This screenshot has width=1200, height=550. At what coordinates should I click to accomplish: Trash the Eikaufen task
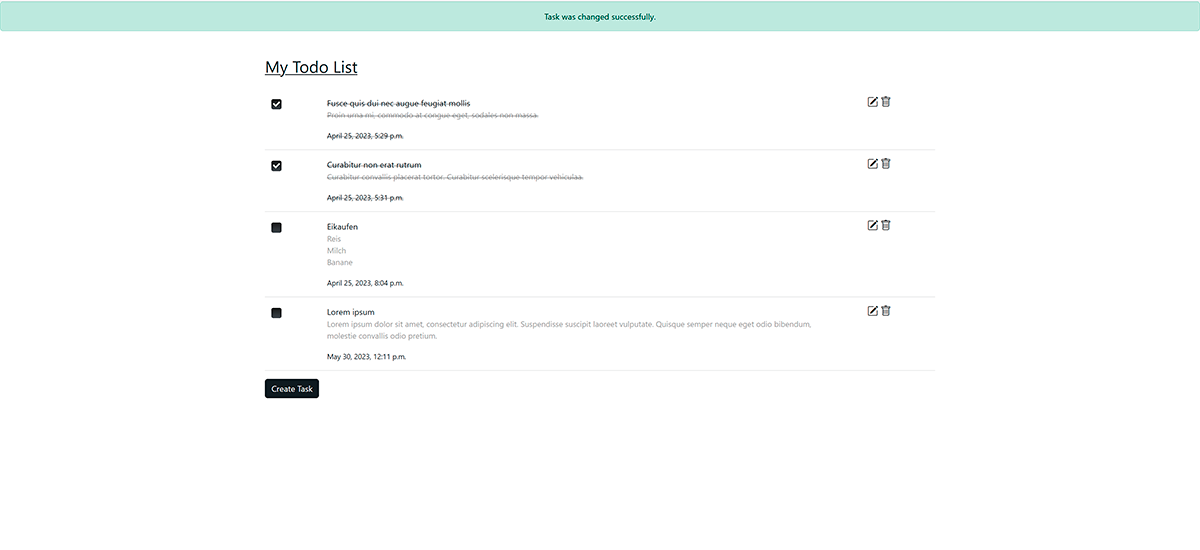(886, 226)
